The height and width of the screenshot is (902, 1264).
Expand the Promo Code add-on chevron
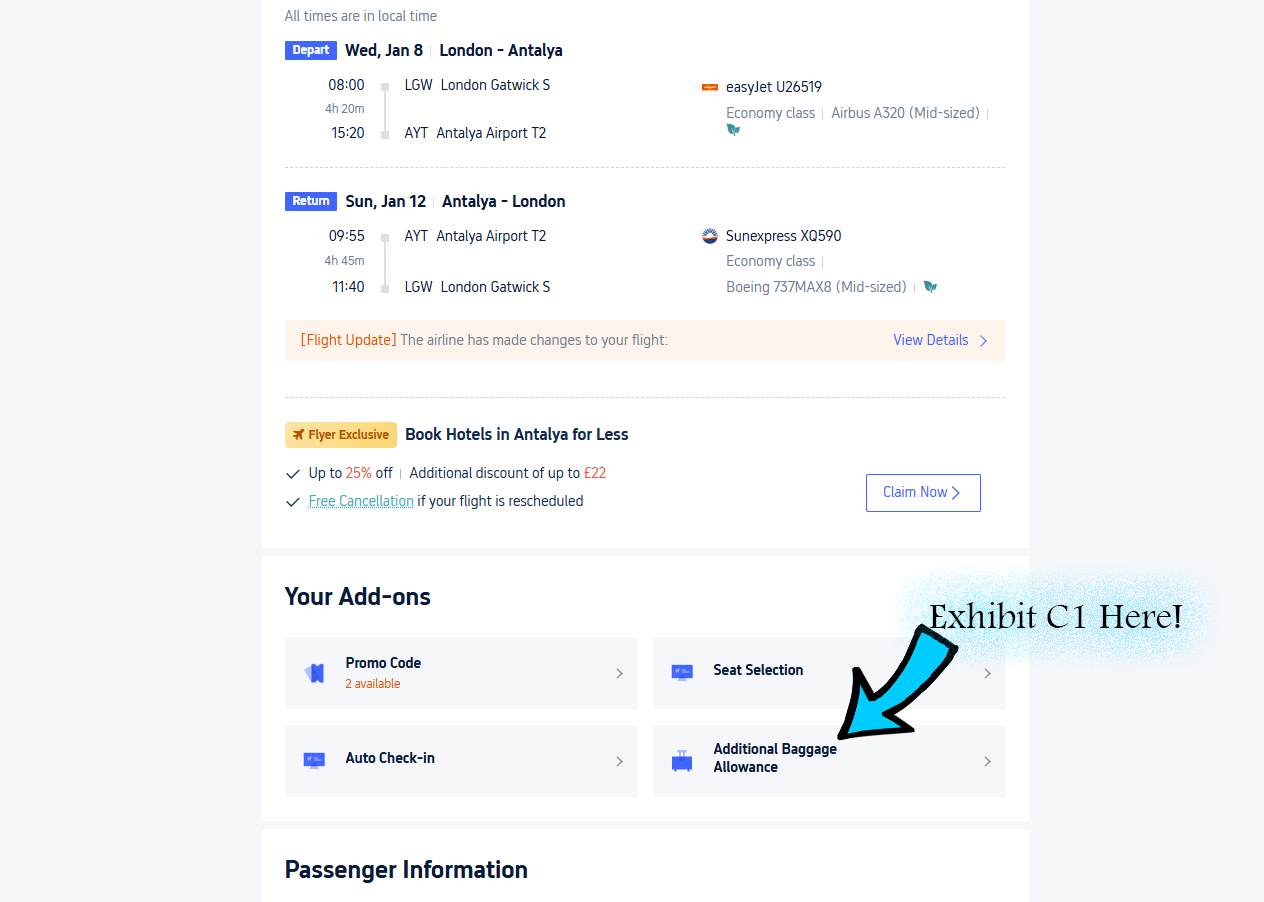coord(619,674)
